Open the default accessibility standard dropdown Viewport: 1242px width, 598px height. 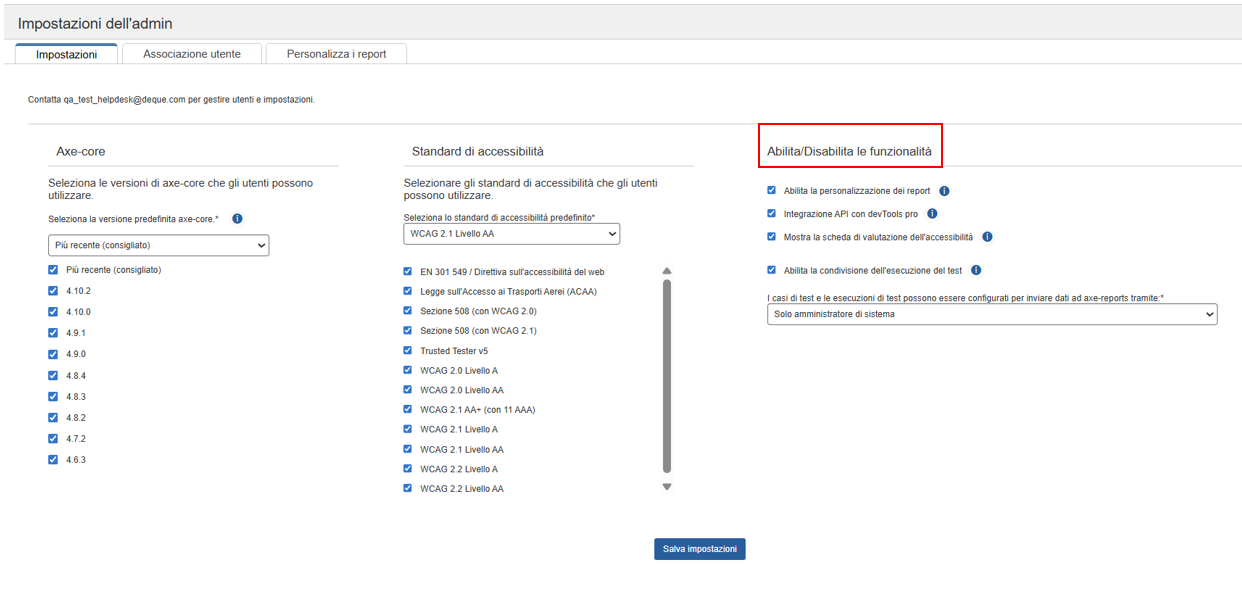(x=511, y=234)
